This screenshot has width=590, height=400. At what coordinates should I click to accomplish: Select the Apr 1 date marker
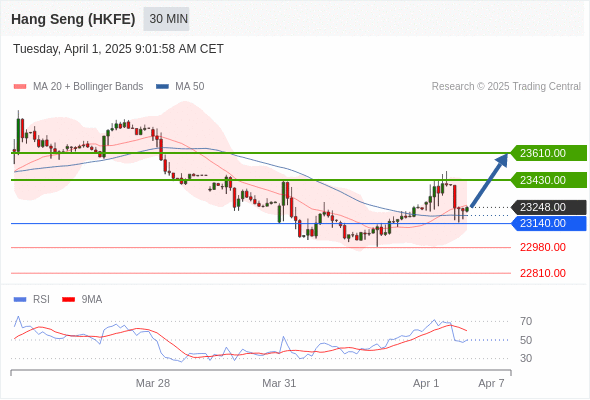[x=426, y=383]
